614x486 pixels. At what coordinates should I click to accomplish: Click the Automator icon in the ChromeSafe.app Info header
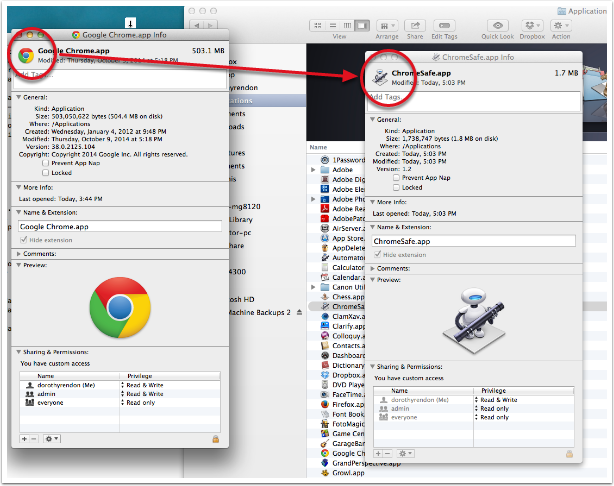coord(379,76)
